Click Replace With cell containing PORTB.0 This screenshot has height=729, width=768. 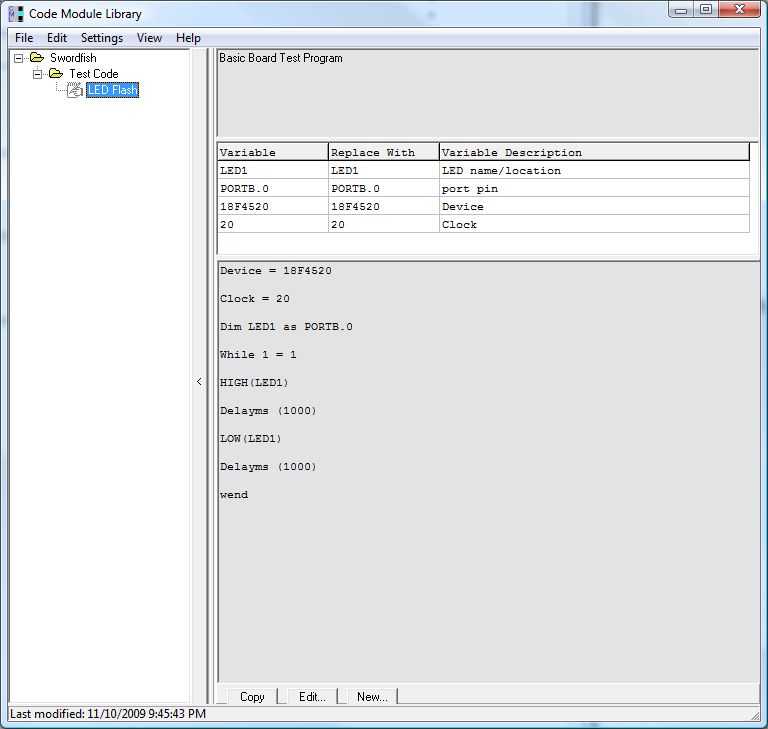384,189
